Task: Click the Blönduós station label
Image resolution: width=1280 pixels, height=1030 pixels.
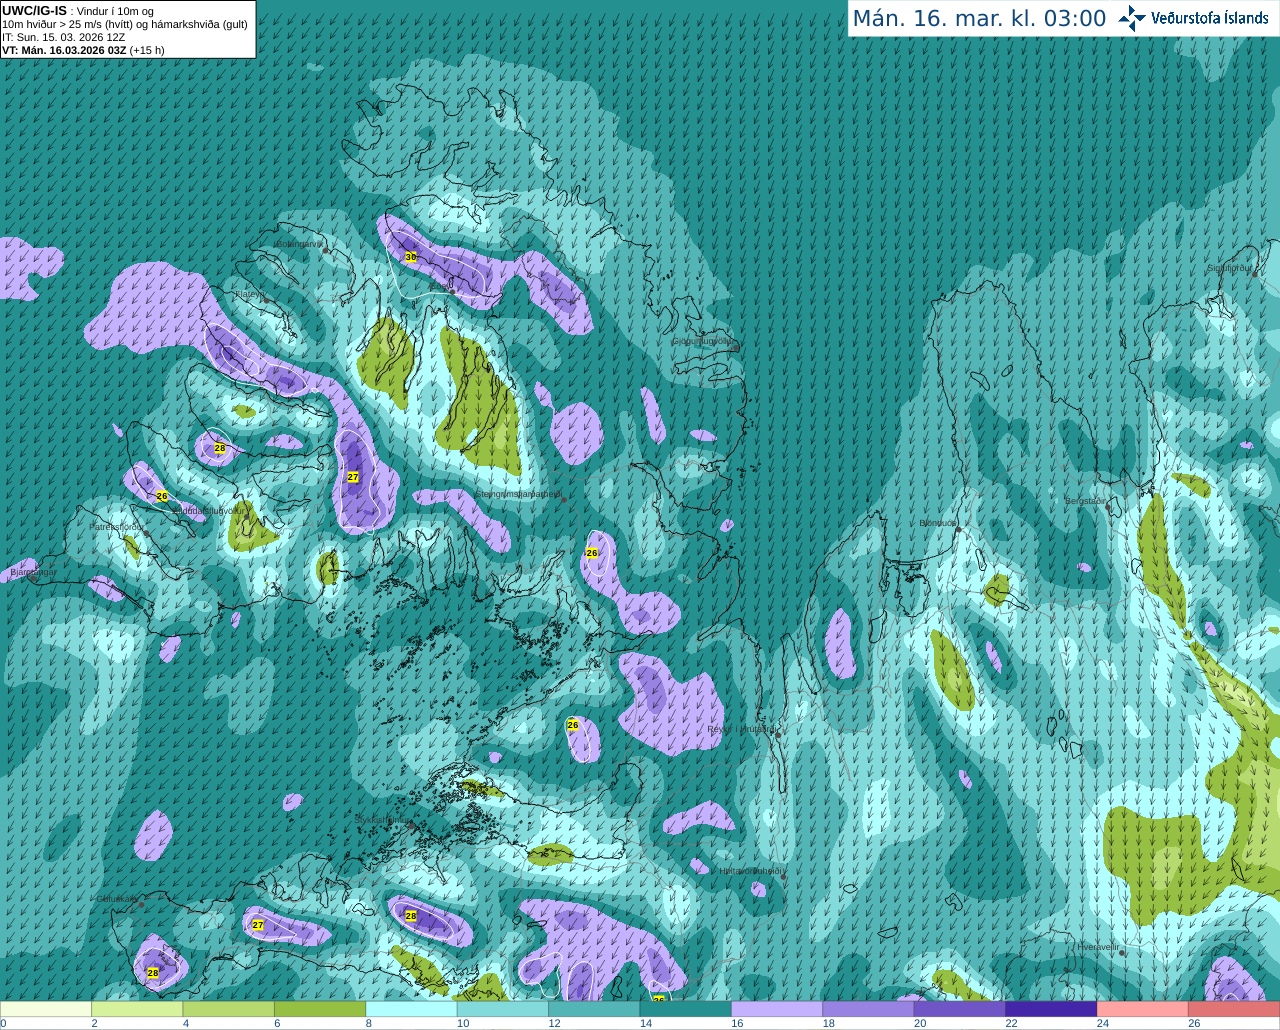Action: [937, 523]
